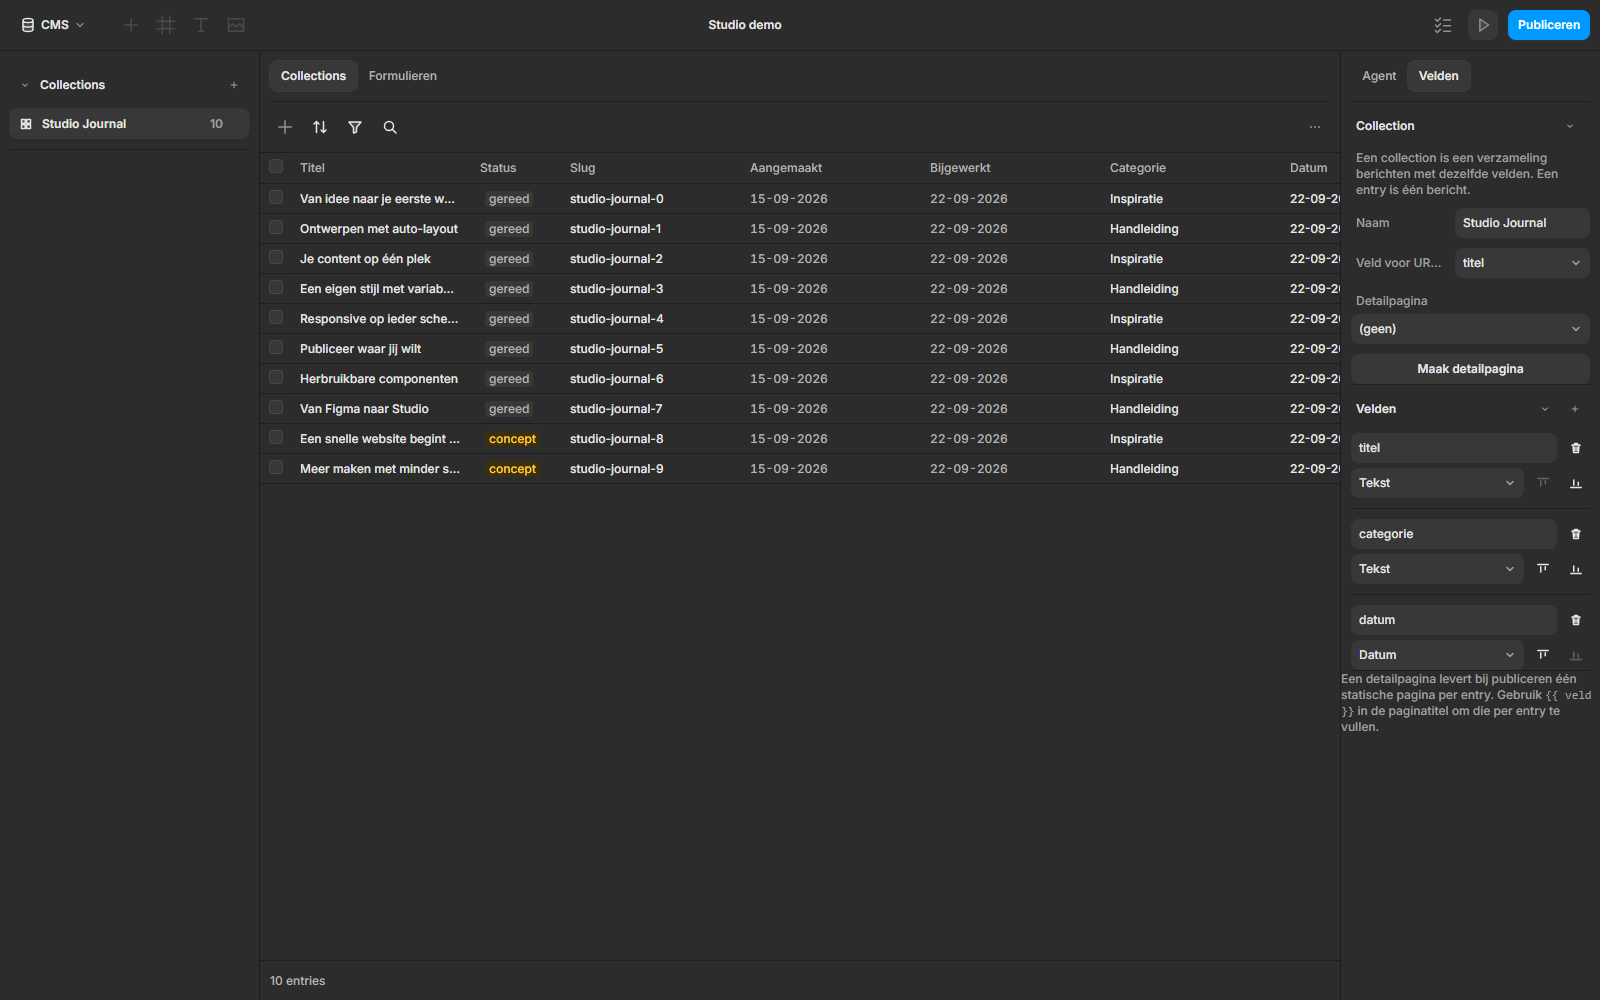Select the image tool in the top bar
The height and width of the screenshot is (1000, 1600).
(236, 25)
